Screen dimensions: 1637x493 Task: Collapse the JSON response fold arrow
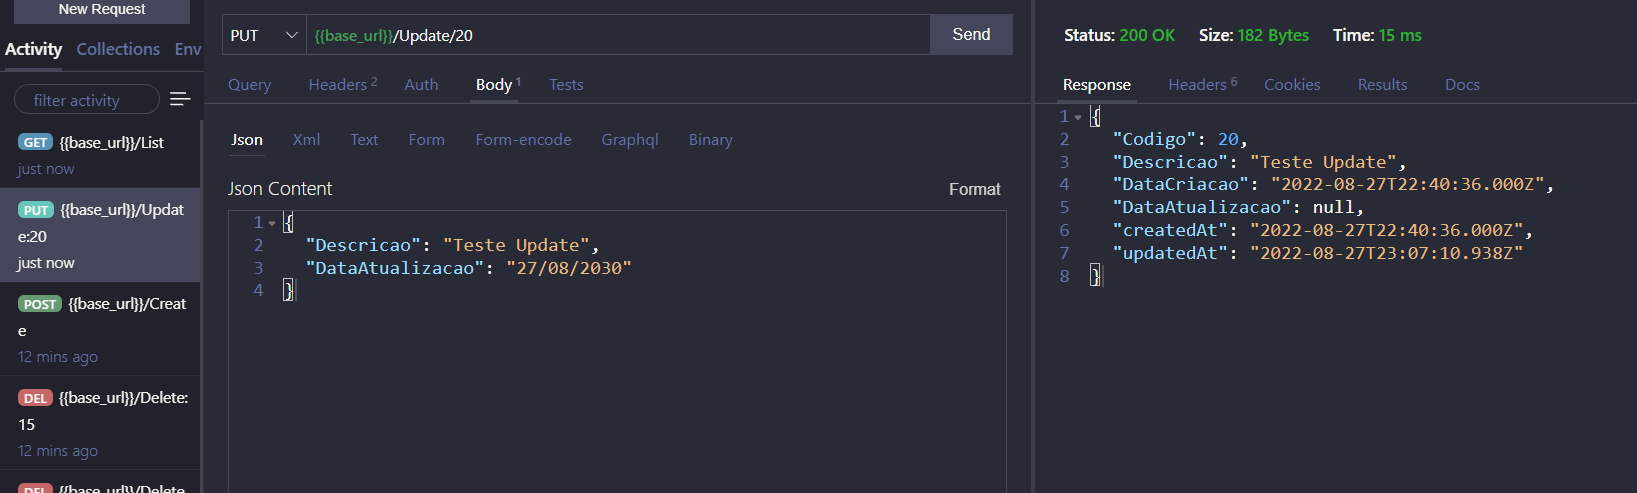tap(1078, 117)
